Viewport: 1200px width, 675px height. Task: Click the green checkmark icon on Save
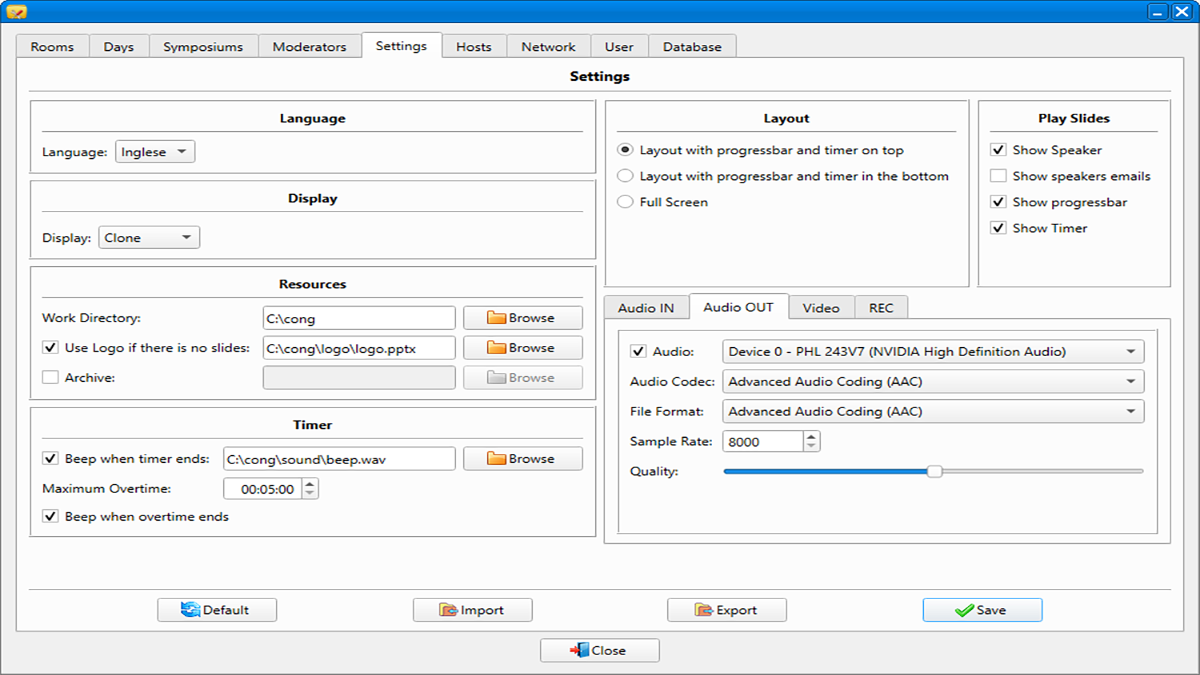point(964,610)
